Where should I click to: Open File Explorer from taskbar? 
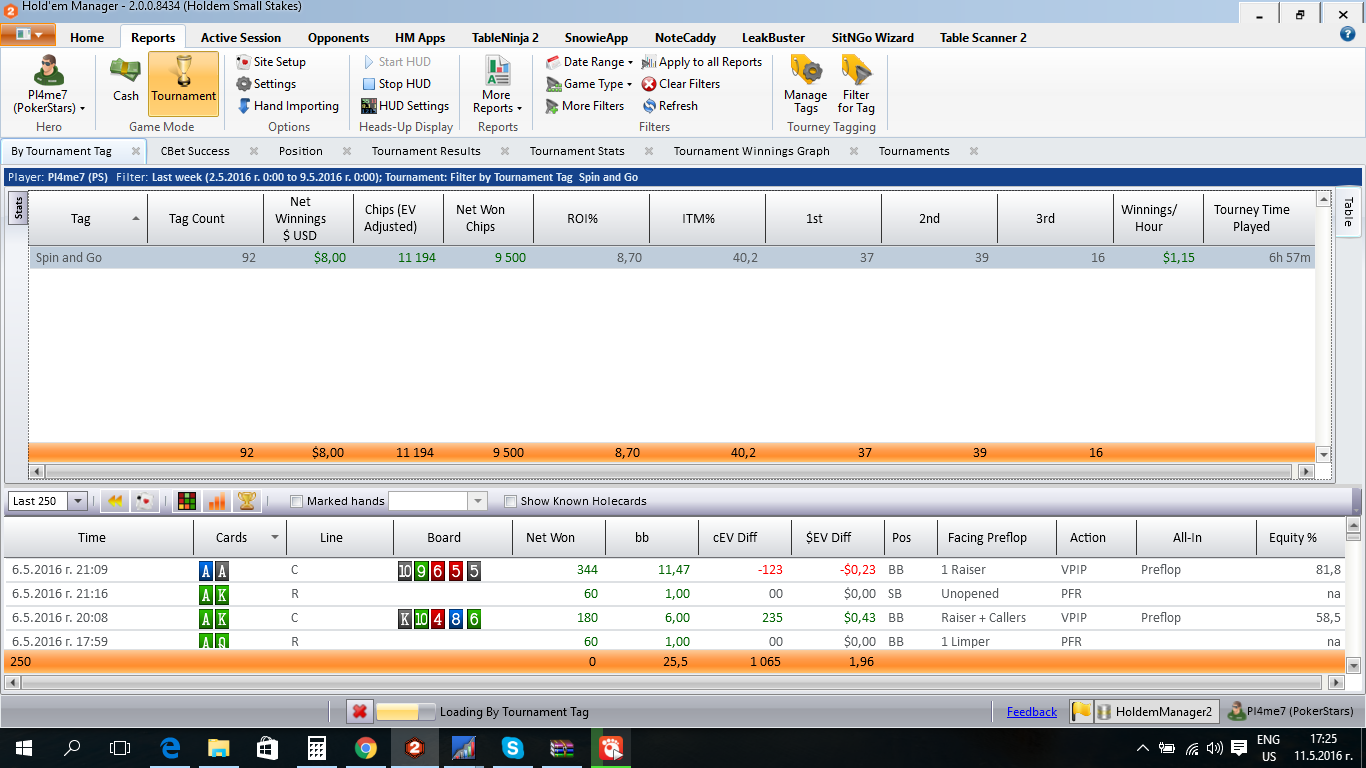pos(218,748)
